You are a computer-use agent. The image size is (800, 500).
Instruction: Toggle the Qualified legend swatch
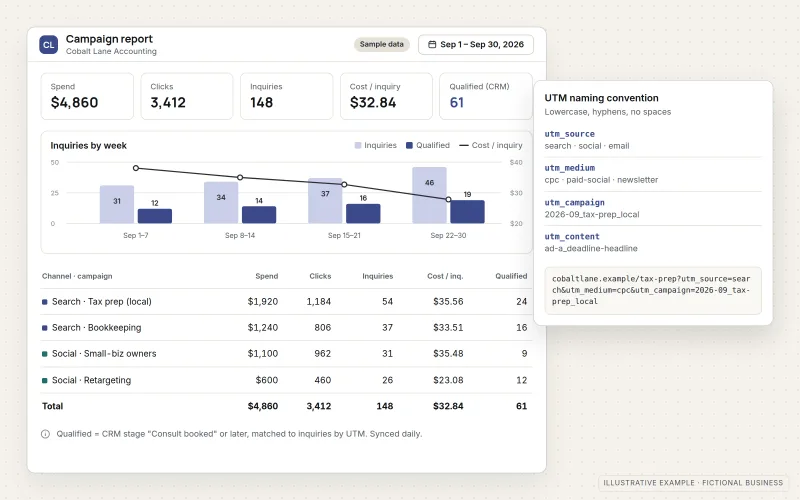[x=409, y=145]
